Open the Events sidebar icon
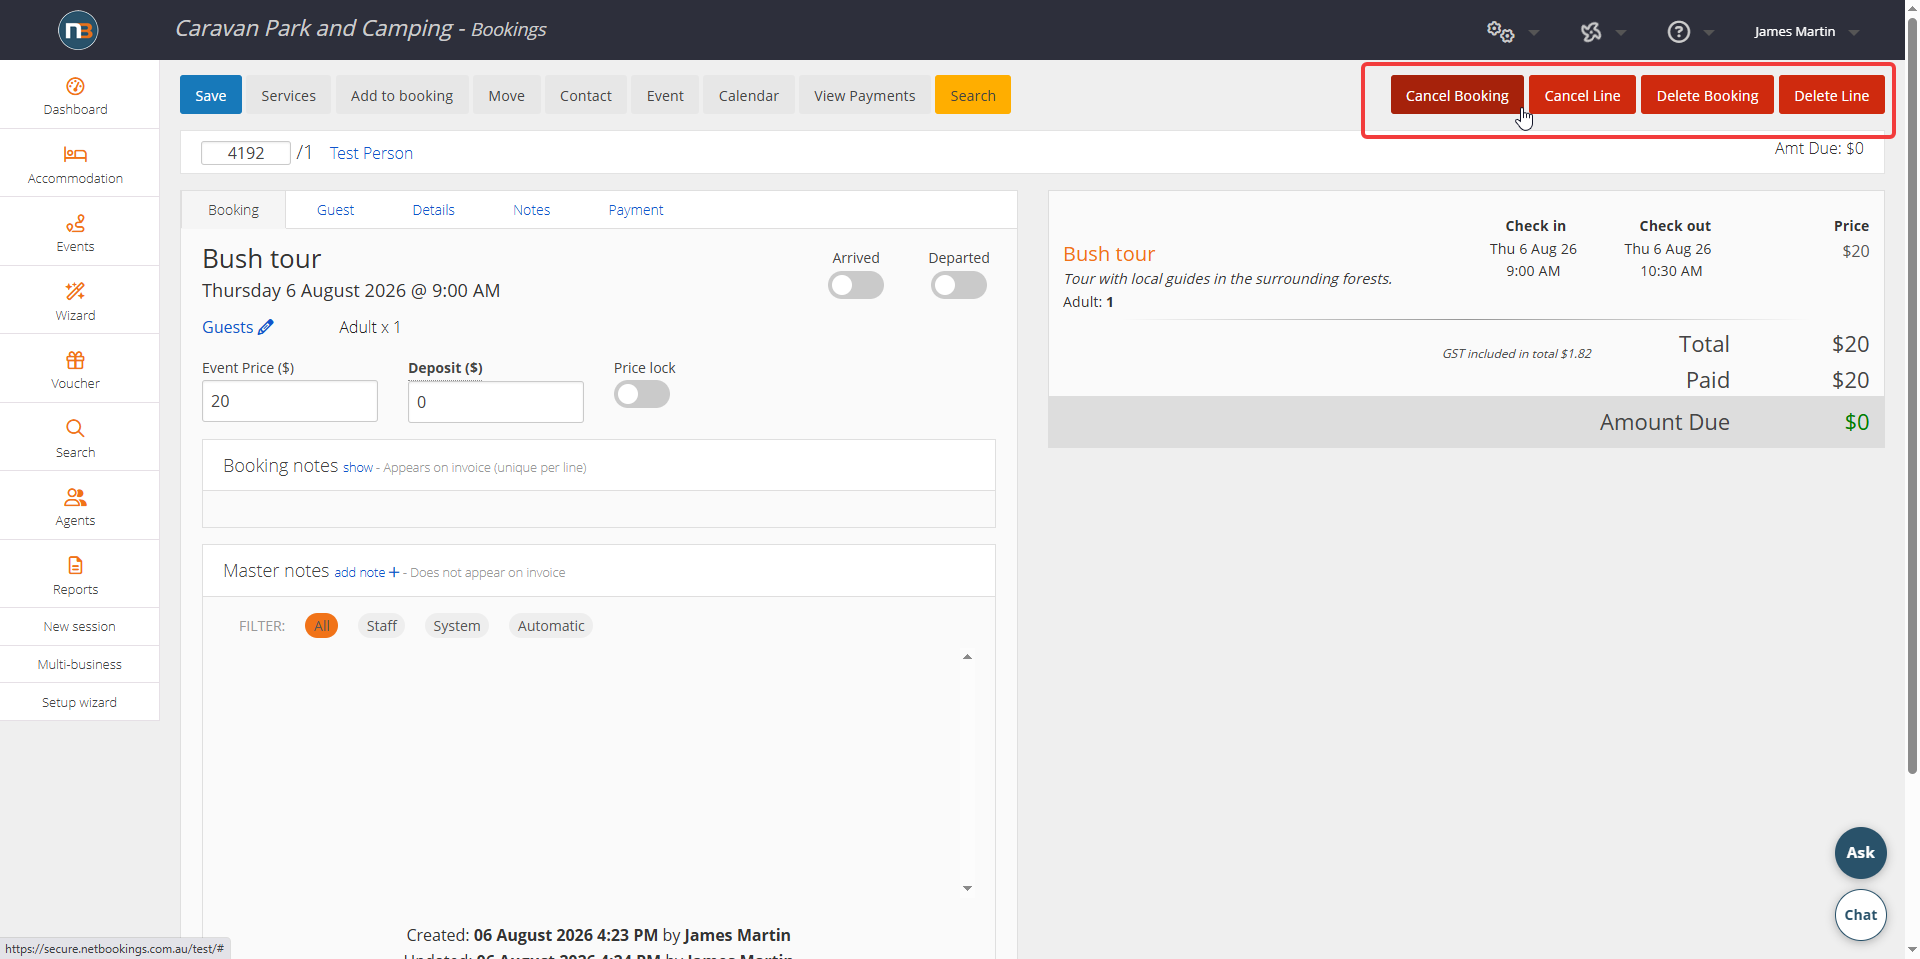1920x959 pixels. point(75,223)
